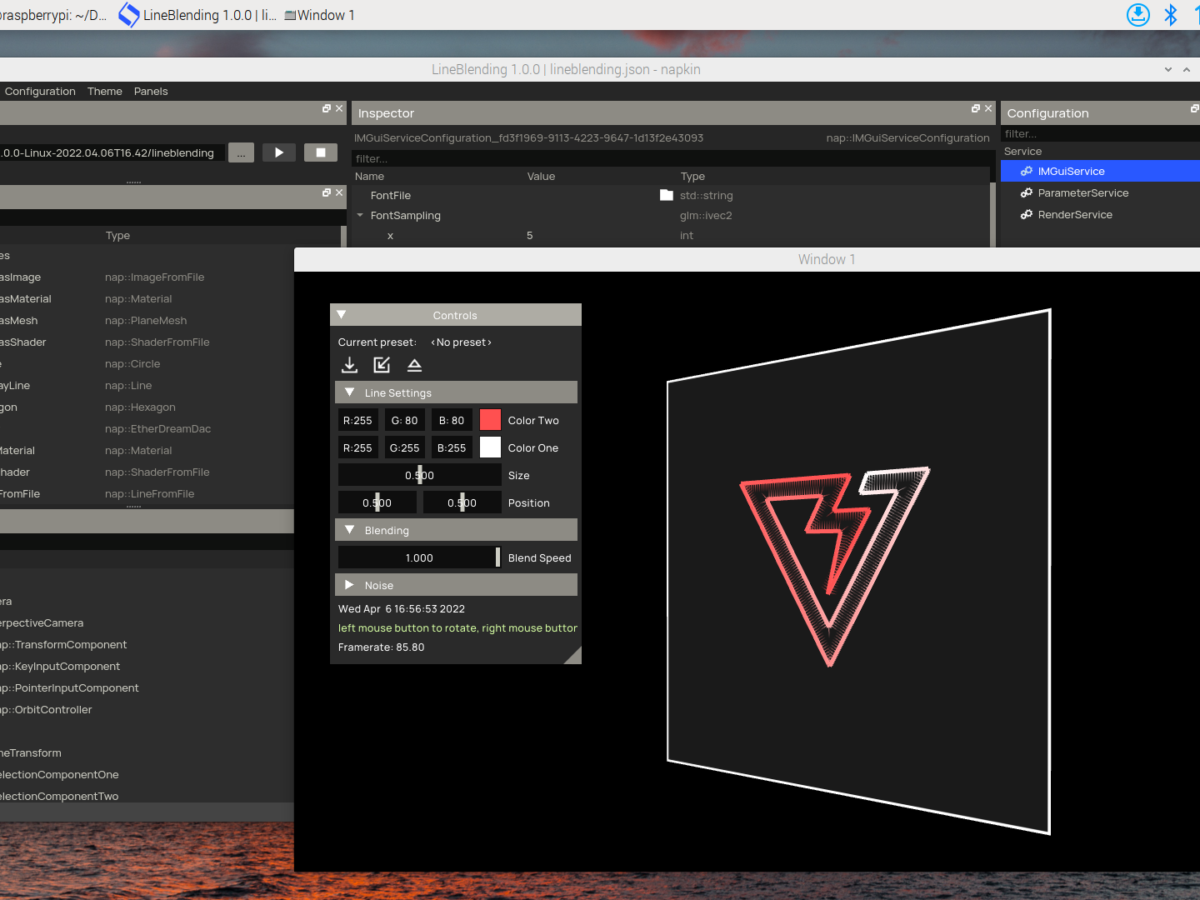This screenshot has height=900, width=1200.
Task: Float the Inspector panel with the undock icon
Action: [x=976, y=108]
